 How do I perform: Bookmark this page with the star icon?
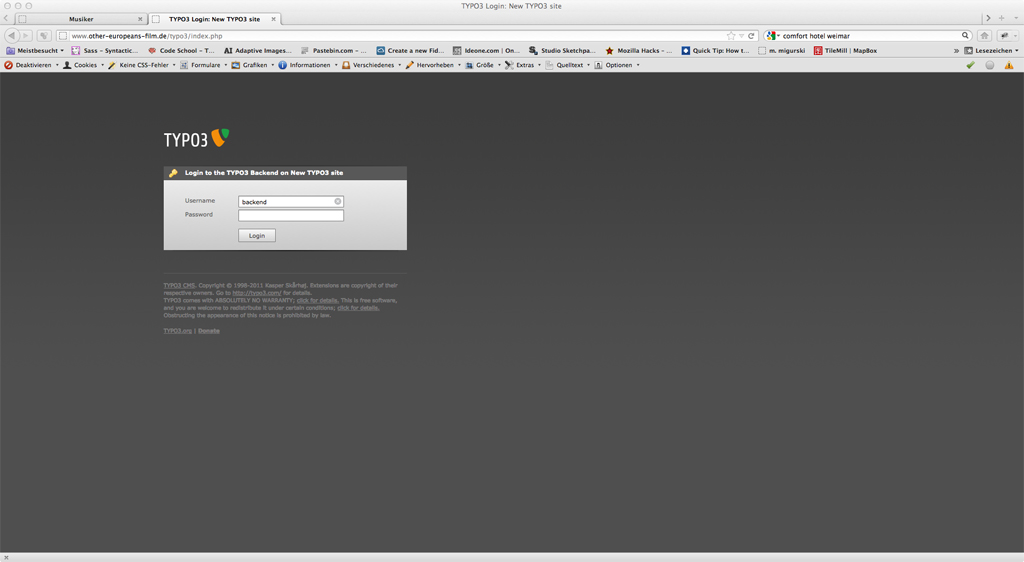(x=731, y=35)
